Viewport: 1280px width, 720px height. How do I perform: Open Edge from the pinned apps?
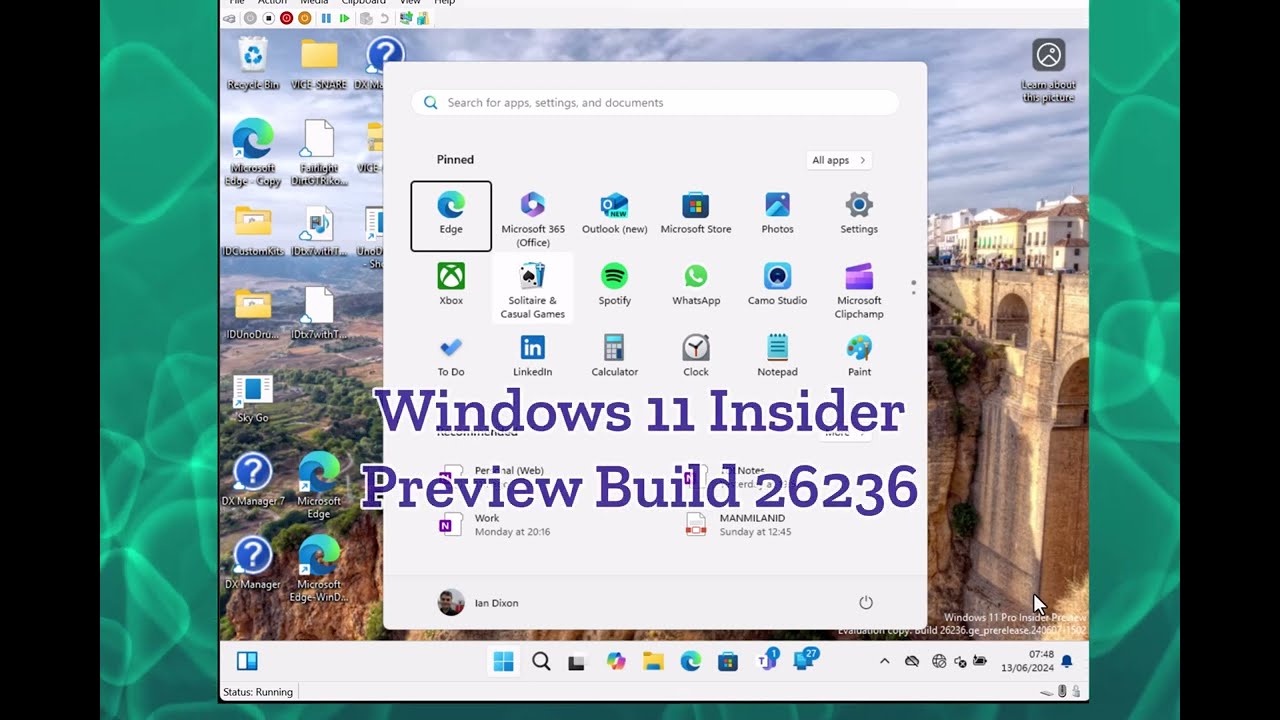tap(451, 215)
